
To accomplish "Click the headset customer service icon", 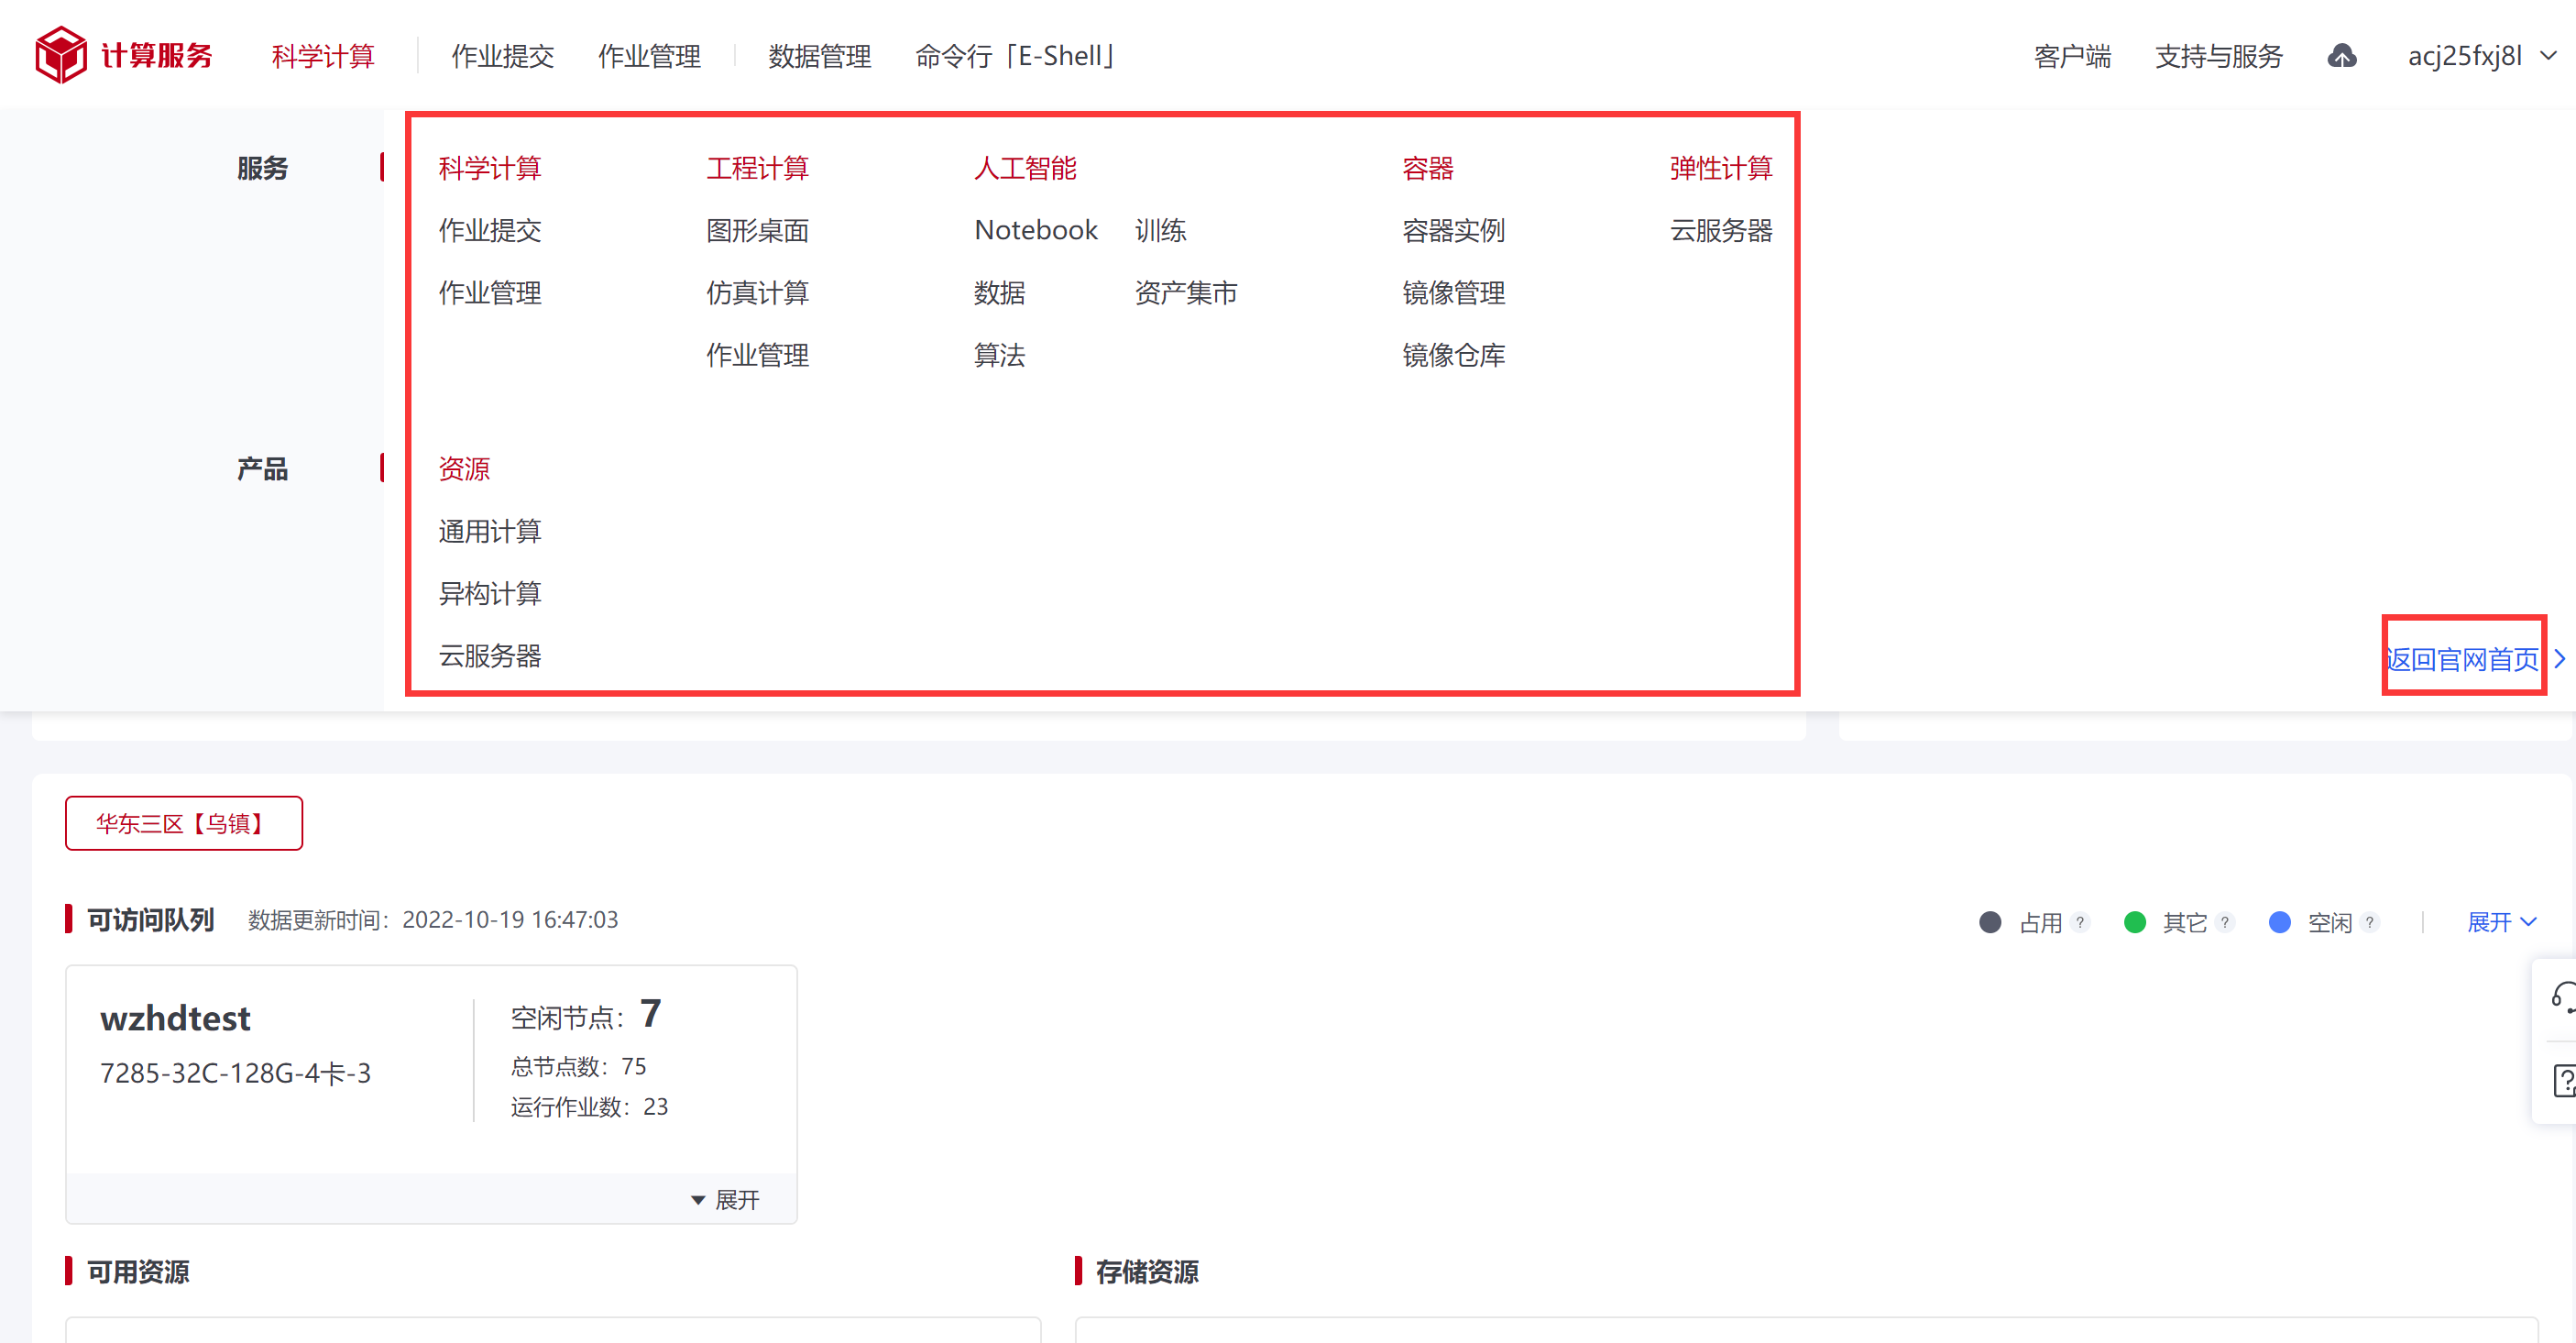I will (x=2562, y=997).
